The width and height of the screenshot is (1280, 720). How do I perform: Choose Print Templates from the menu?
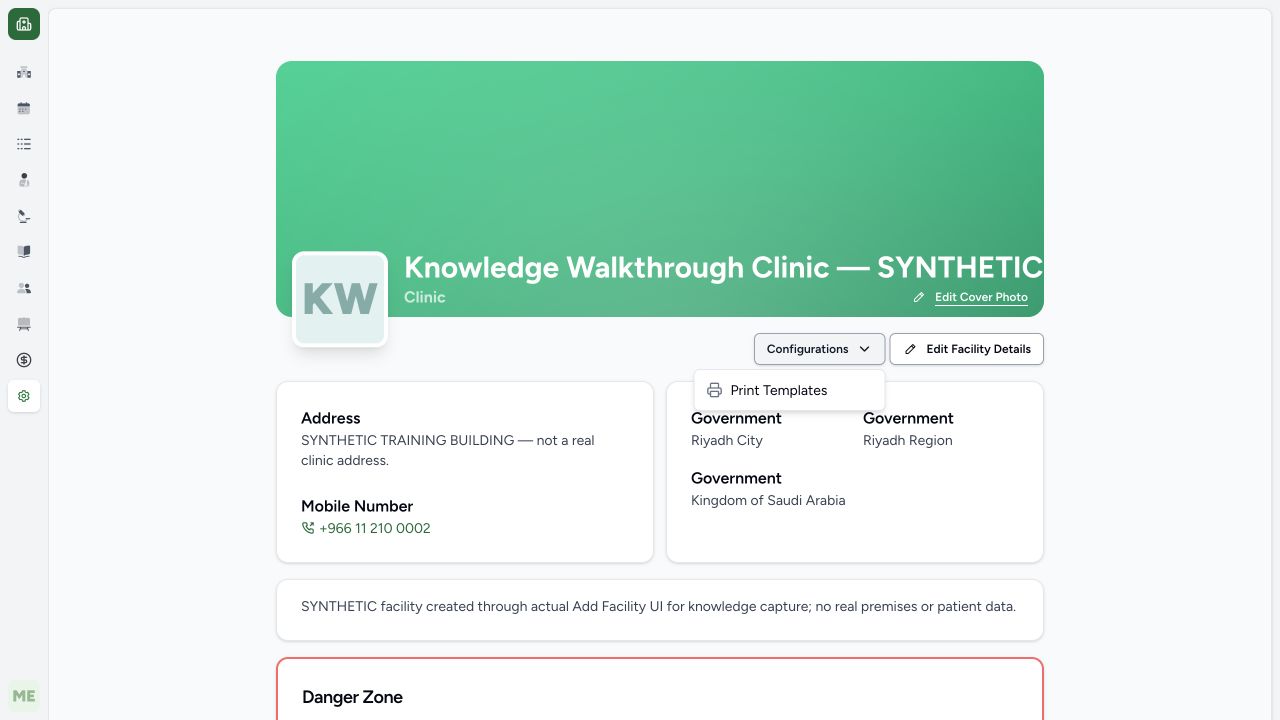789,390
